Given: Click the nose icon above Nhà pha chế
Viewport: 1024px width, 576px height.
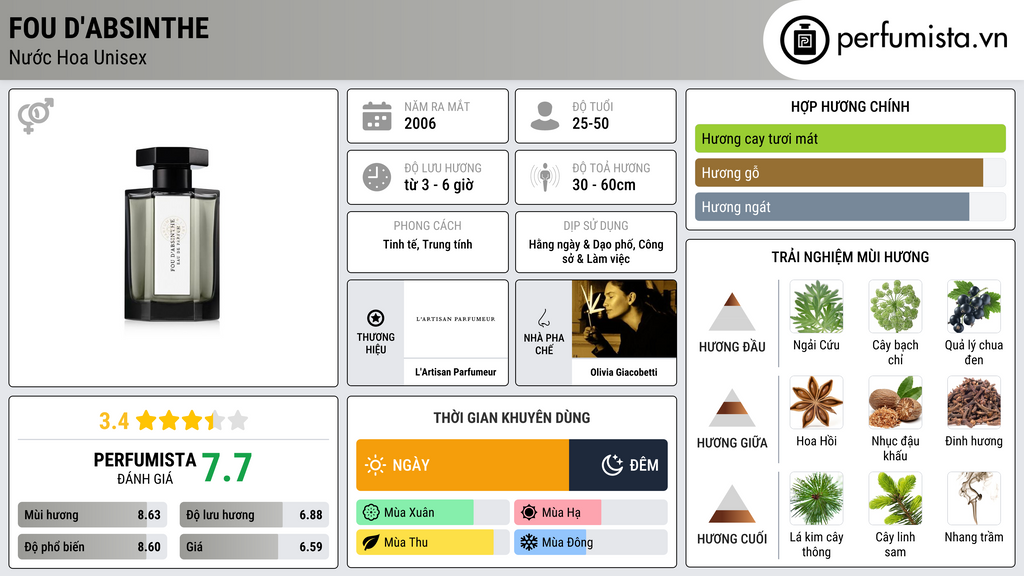Looking at the screenshot, I should (x=543, y=318).
